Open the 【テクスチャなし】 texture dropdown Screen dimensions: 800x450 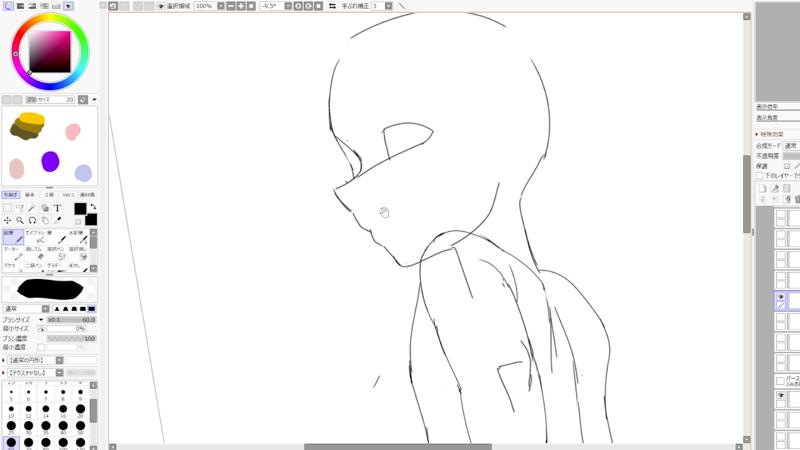coord(59,372)
